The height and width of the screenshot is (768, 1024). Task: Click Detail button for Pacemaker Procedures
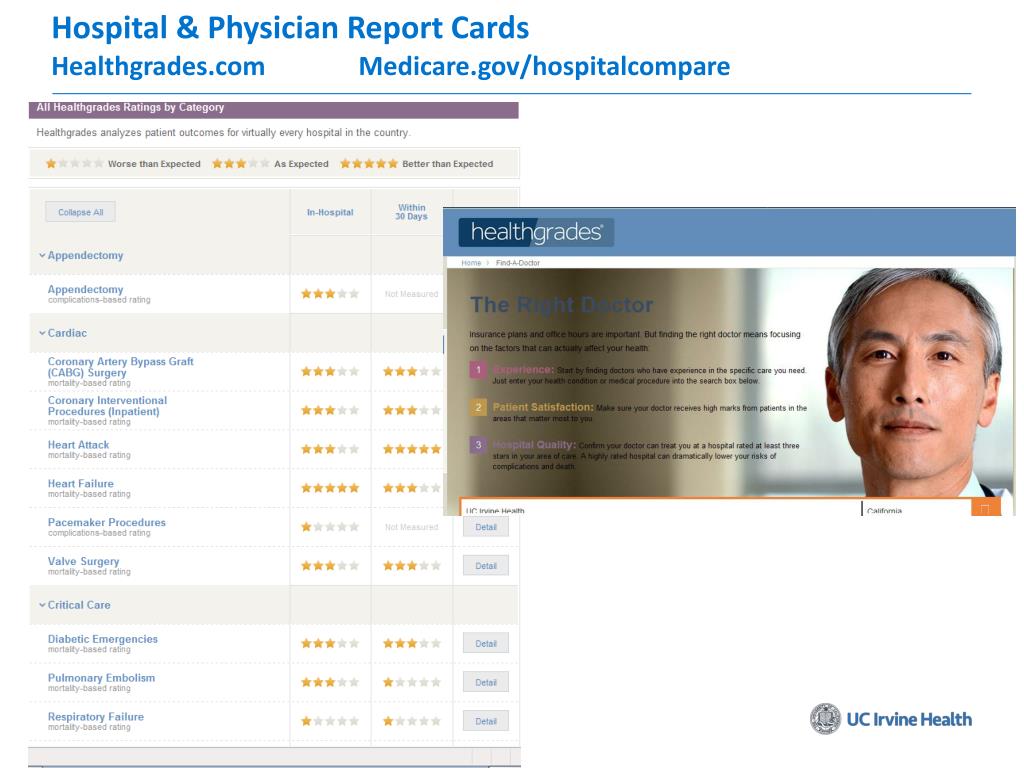486,527
